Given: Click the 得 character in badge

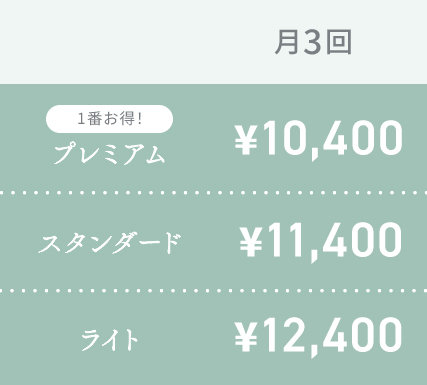Looking at the screenshot, I should 127,119.
